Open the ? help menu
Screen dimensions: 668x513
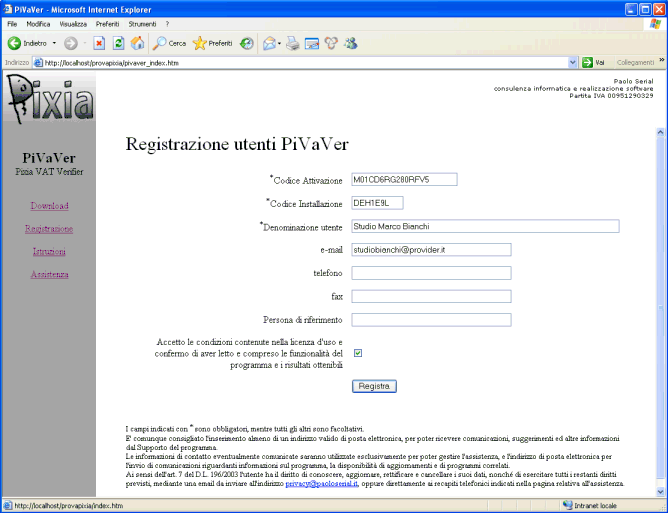(x=167, y=24)
